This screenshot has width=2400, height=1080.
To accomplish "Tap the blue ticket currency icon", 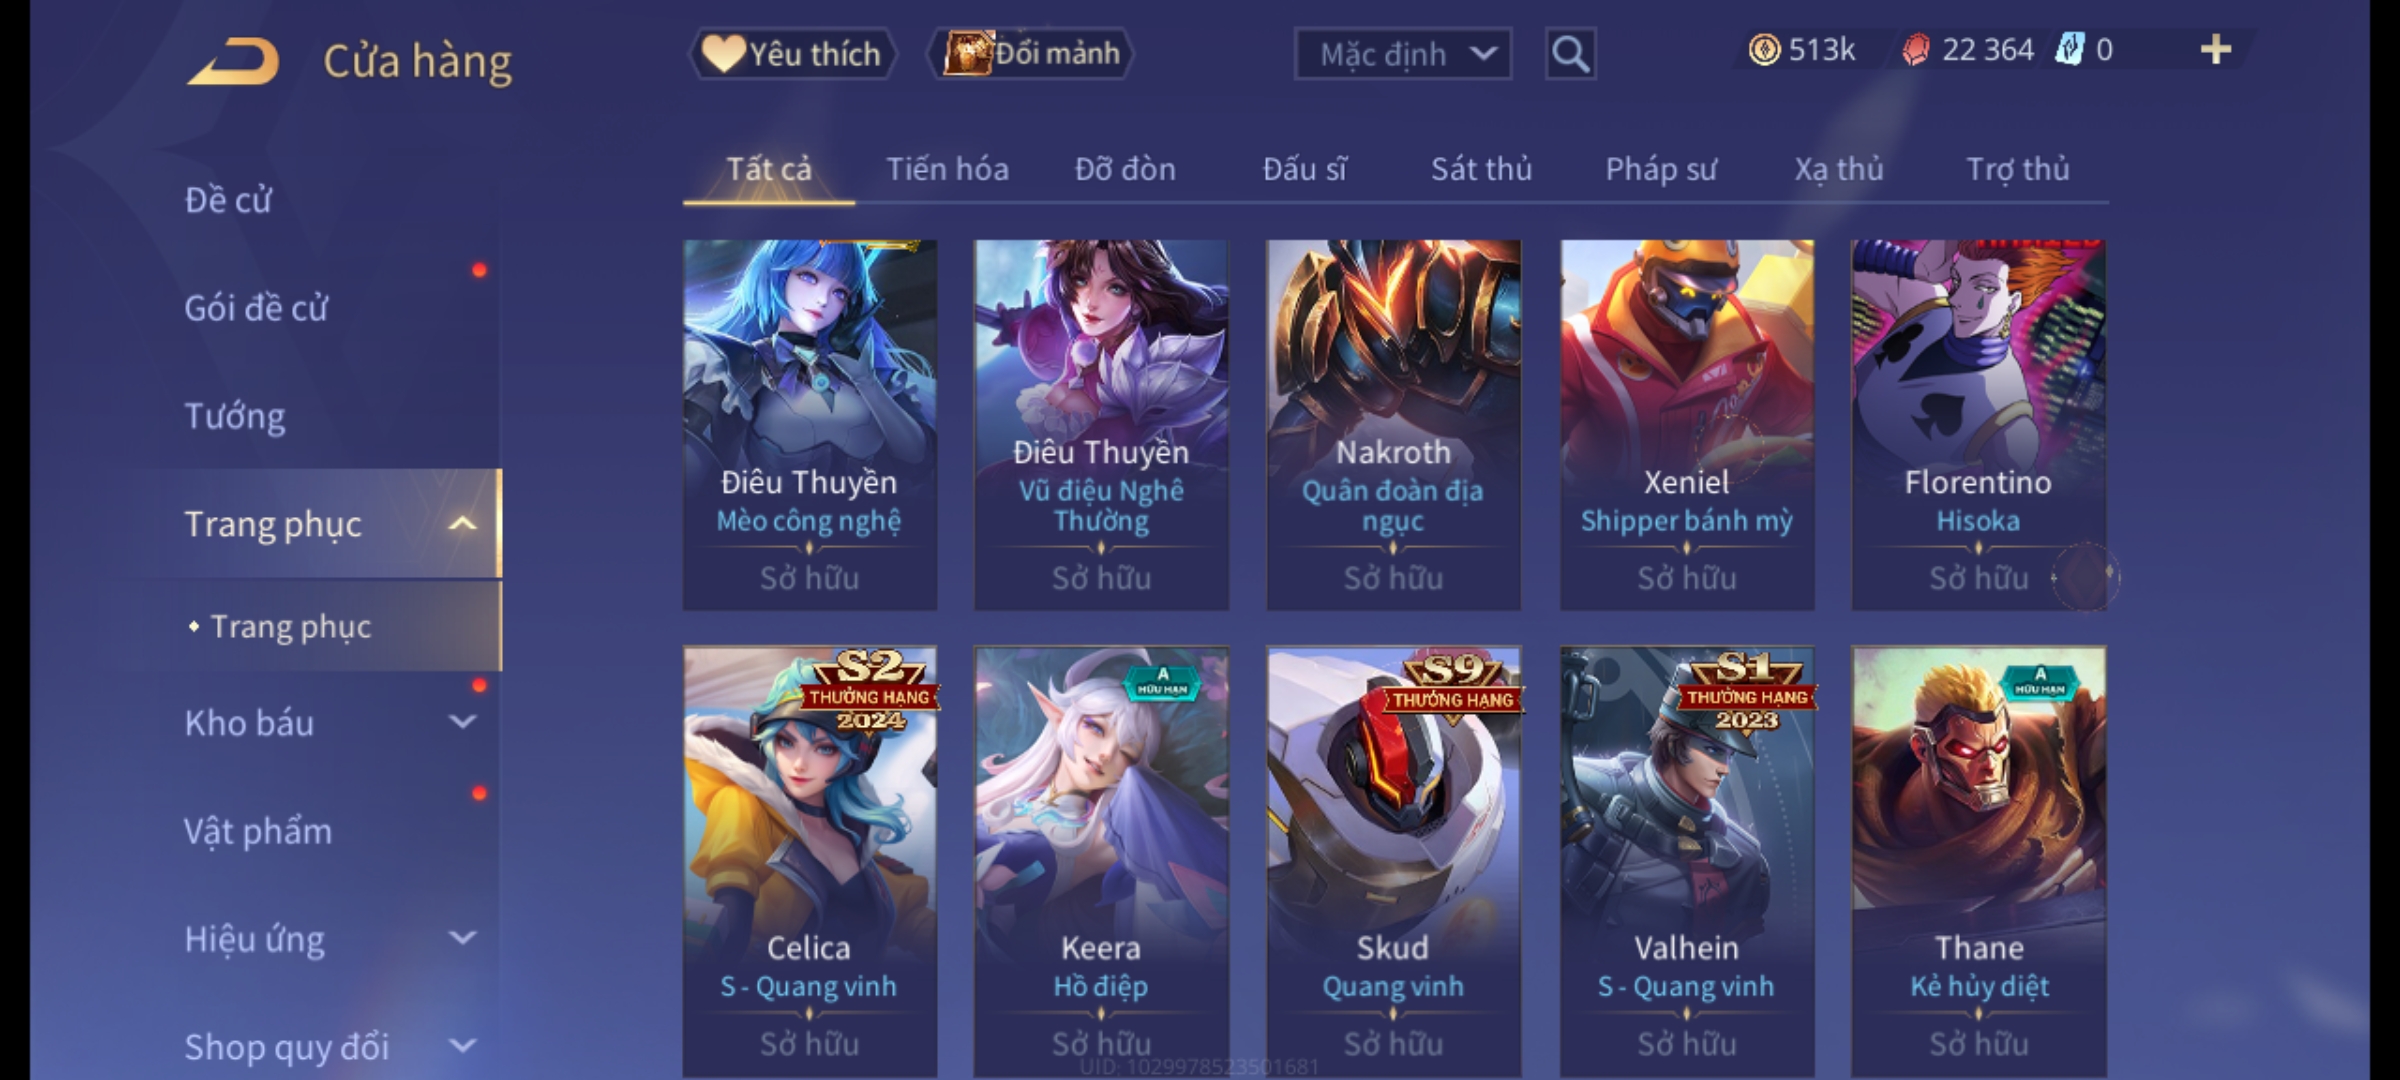I will pyautogui.click(x=2069, y=50).
